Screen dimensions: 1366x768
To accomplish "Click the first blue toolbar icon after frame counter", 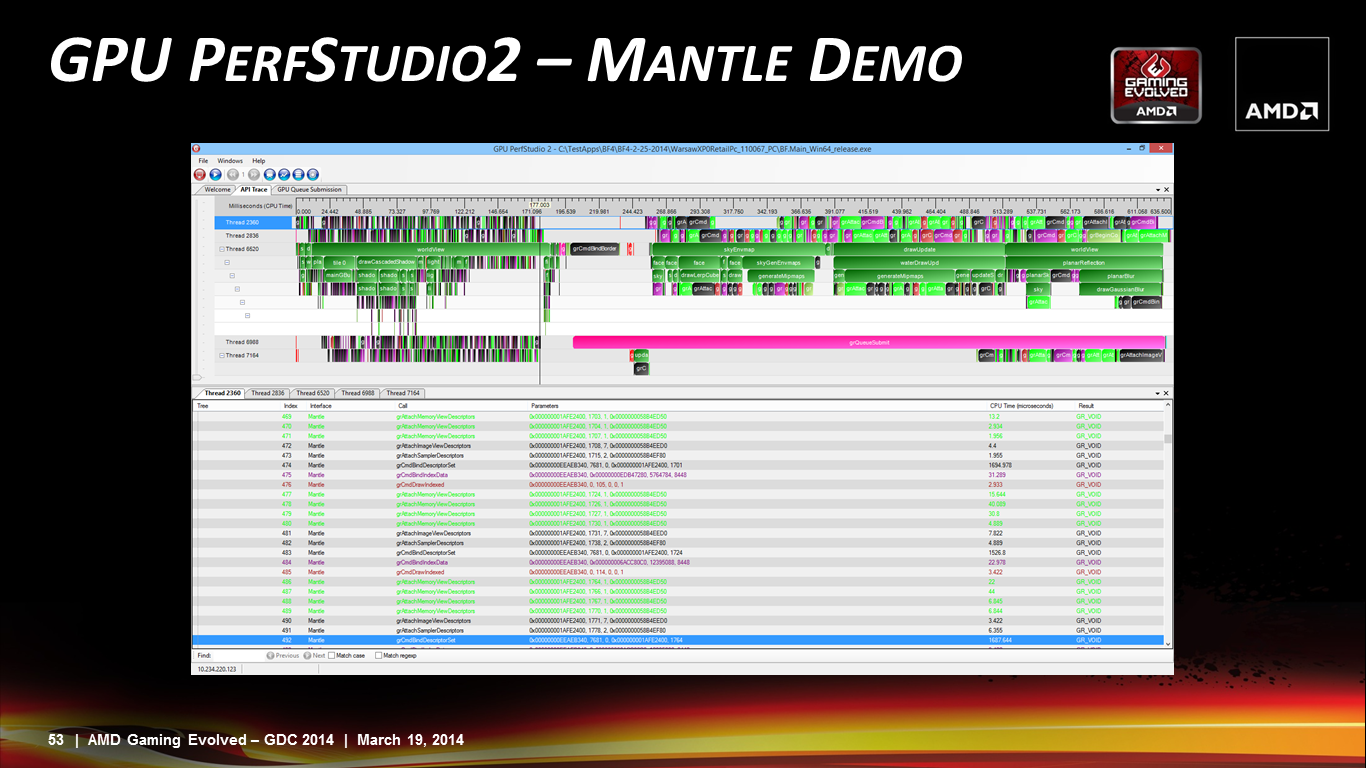I will click(x=270, y=174).
